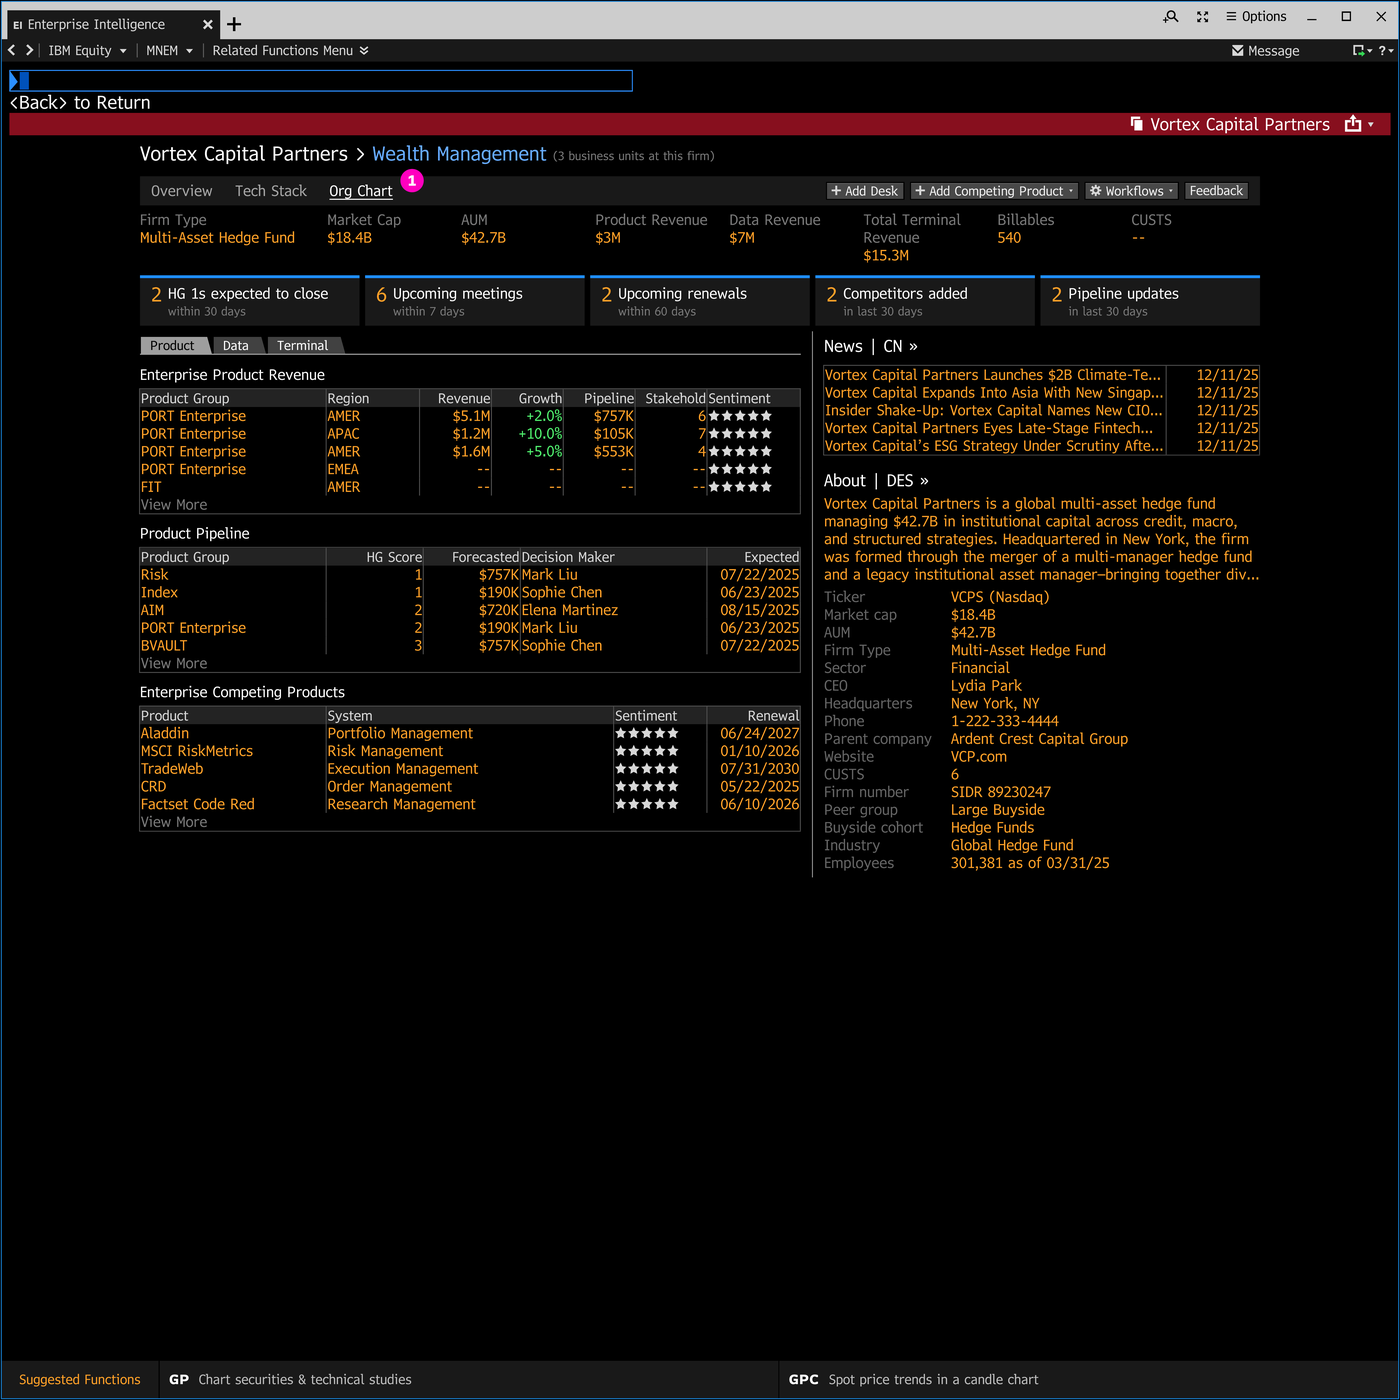Open the Add Competing Product dropdown
The width and height of the screenshot is (1400, 1400).
point(994,191)
